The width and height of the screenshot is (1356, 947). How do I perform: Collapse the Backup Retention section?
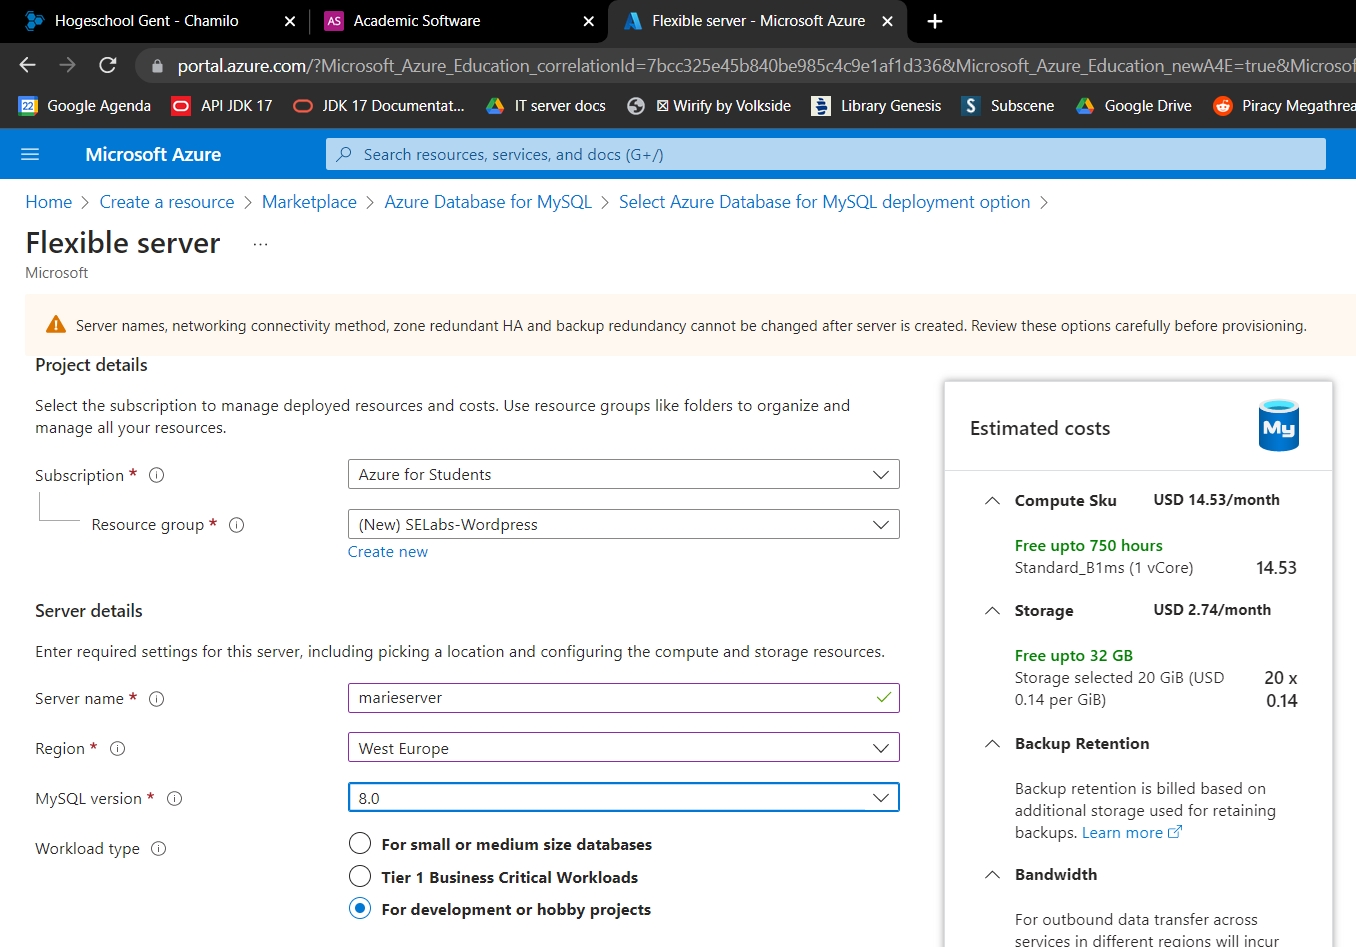[992, 744]
